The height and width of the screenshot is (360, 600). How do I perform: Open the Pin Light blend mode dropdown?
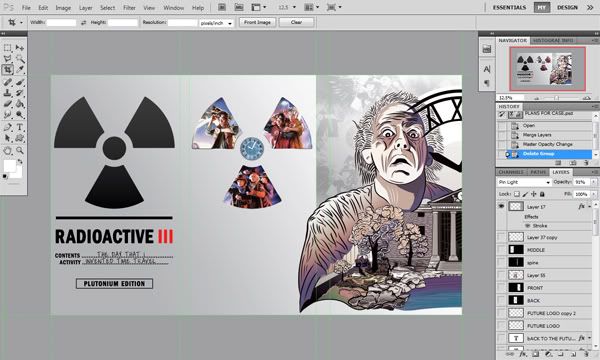[x=524, y=182]
